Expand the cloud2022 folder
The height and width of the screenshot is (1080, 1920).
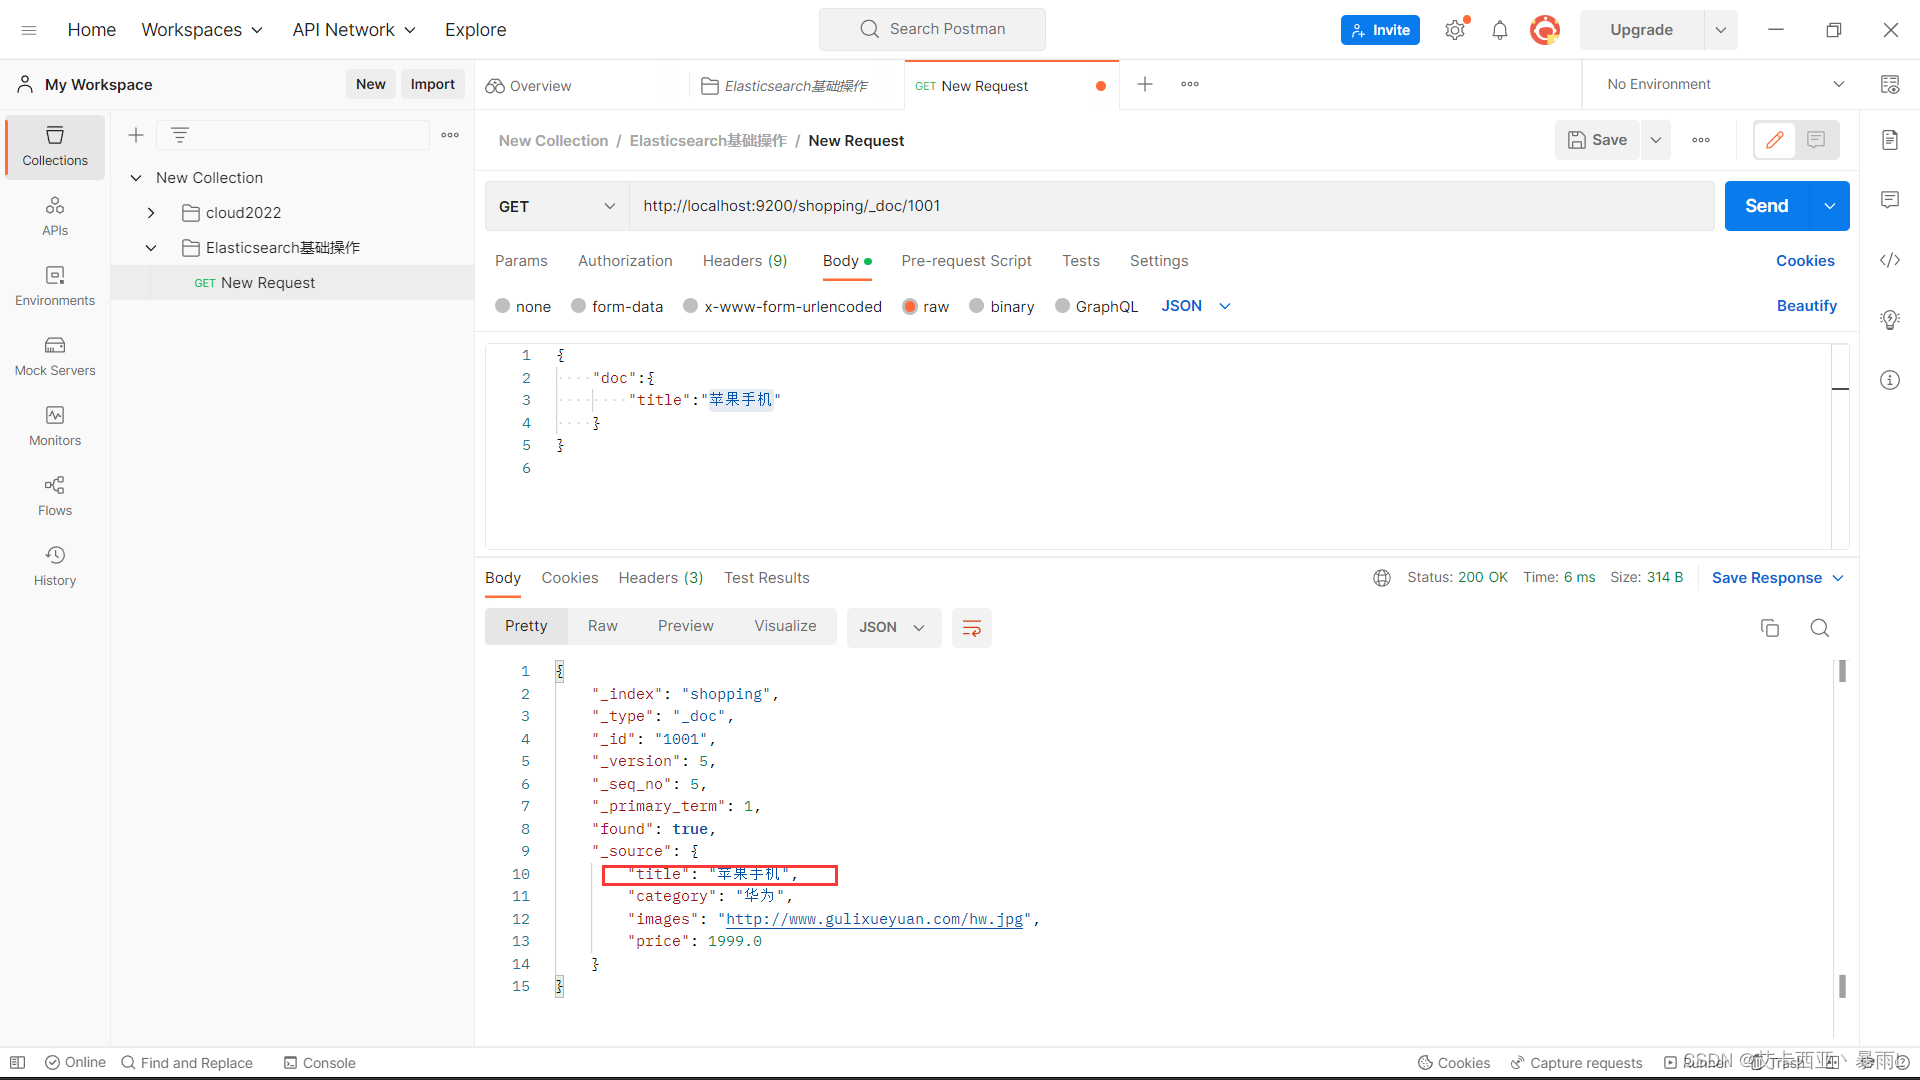(x=151, y=213)
